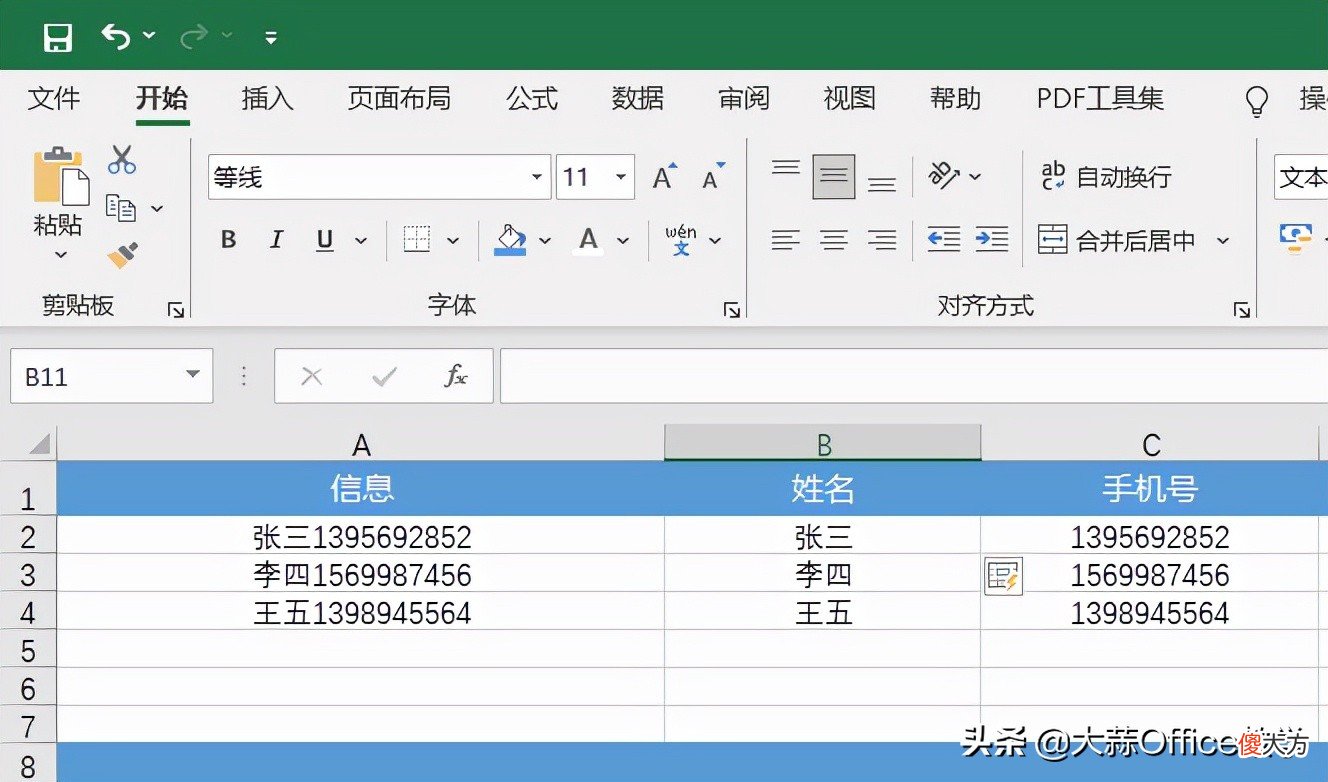
Task: Click the Decrease Indent icon
Action: [x=944, y=240]
